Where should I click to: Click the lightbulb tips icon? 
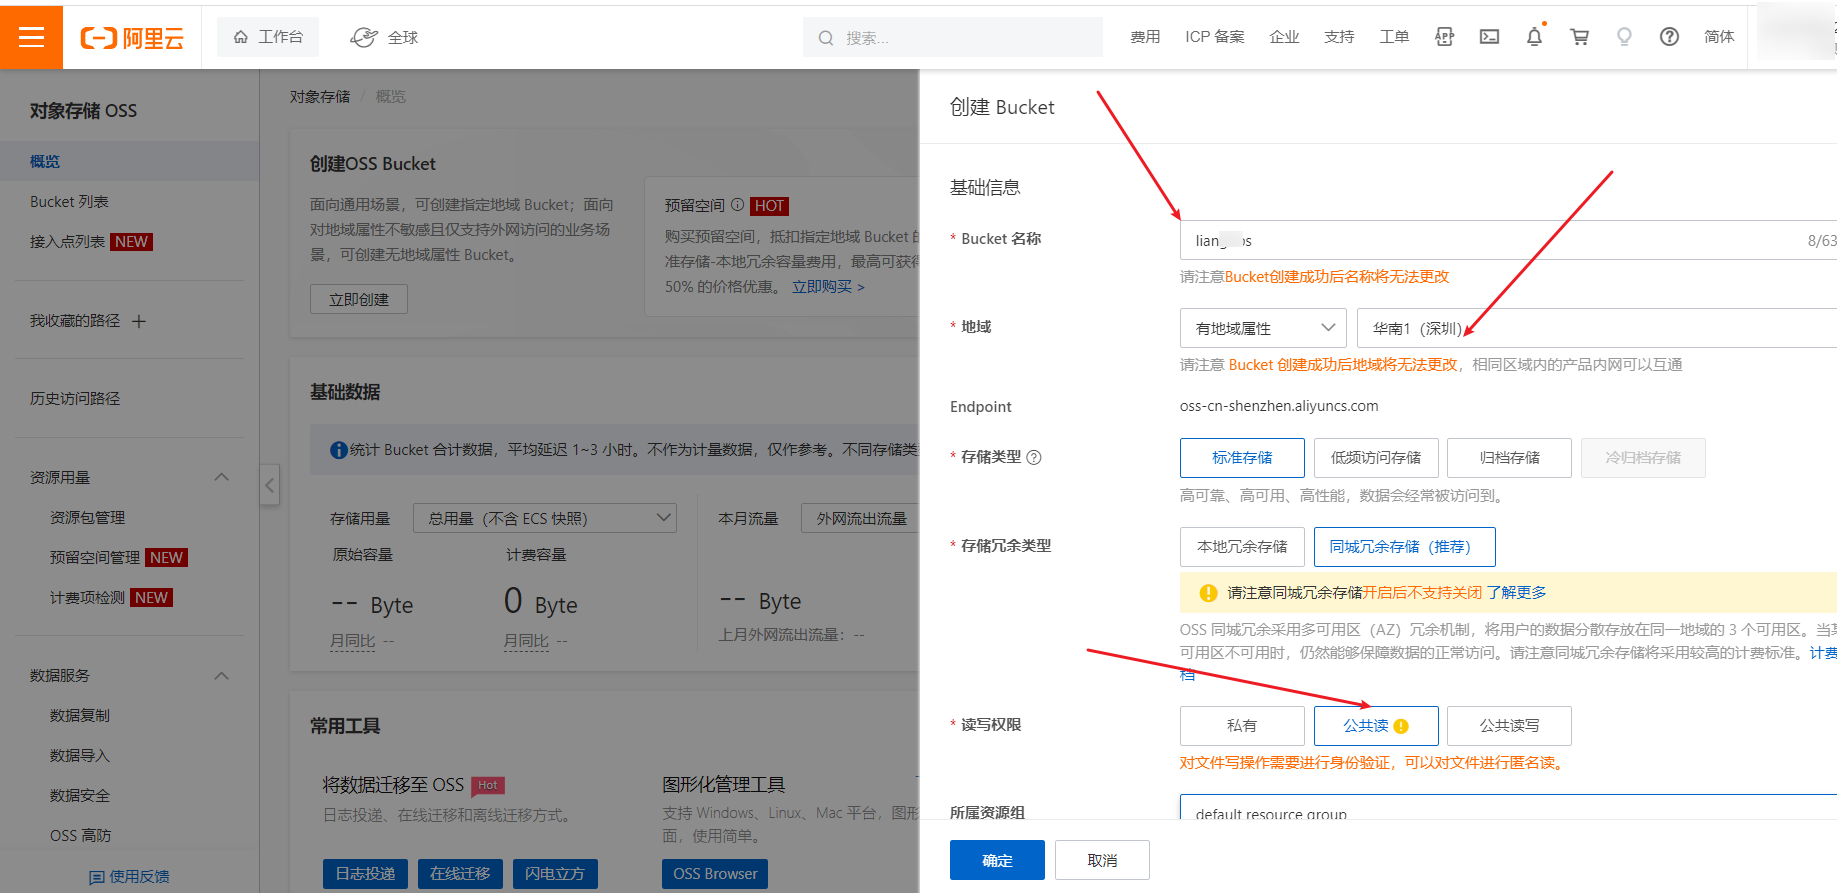[x=1624, y=37]
